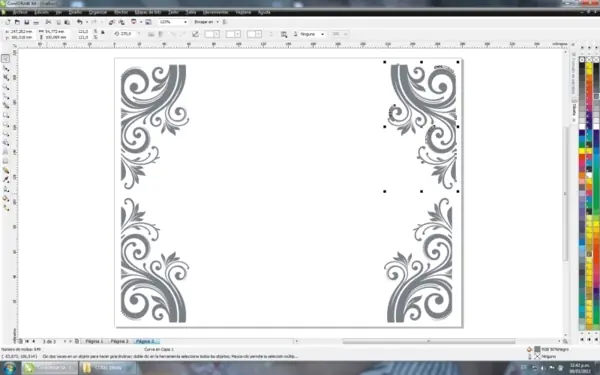This screenshot has height=375, width=600.
Task: Click the Print icon in the toolbar
Action: point(36,22)
